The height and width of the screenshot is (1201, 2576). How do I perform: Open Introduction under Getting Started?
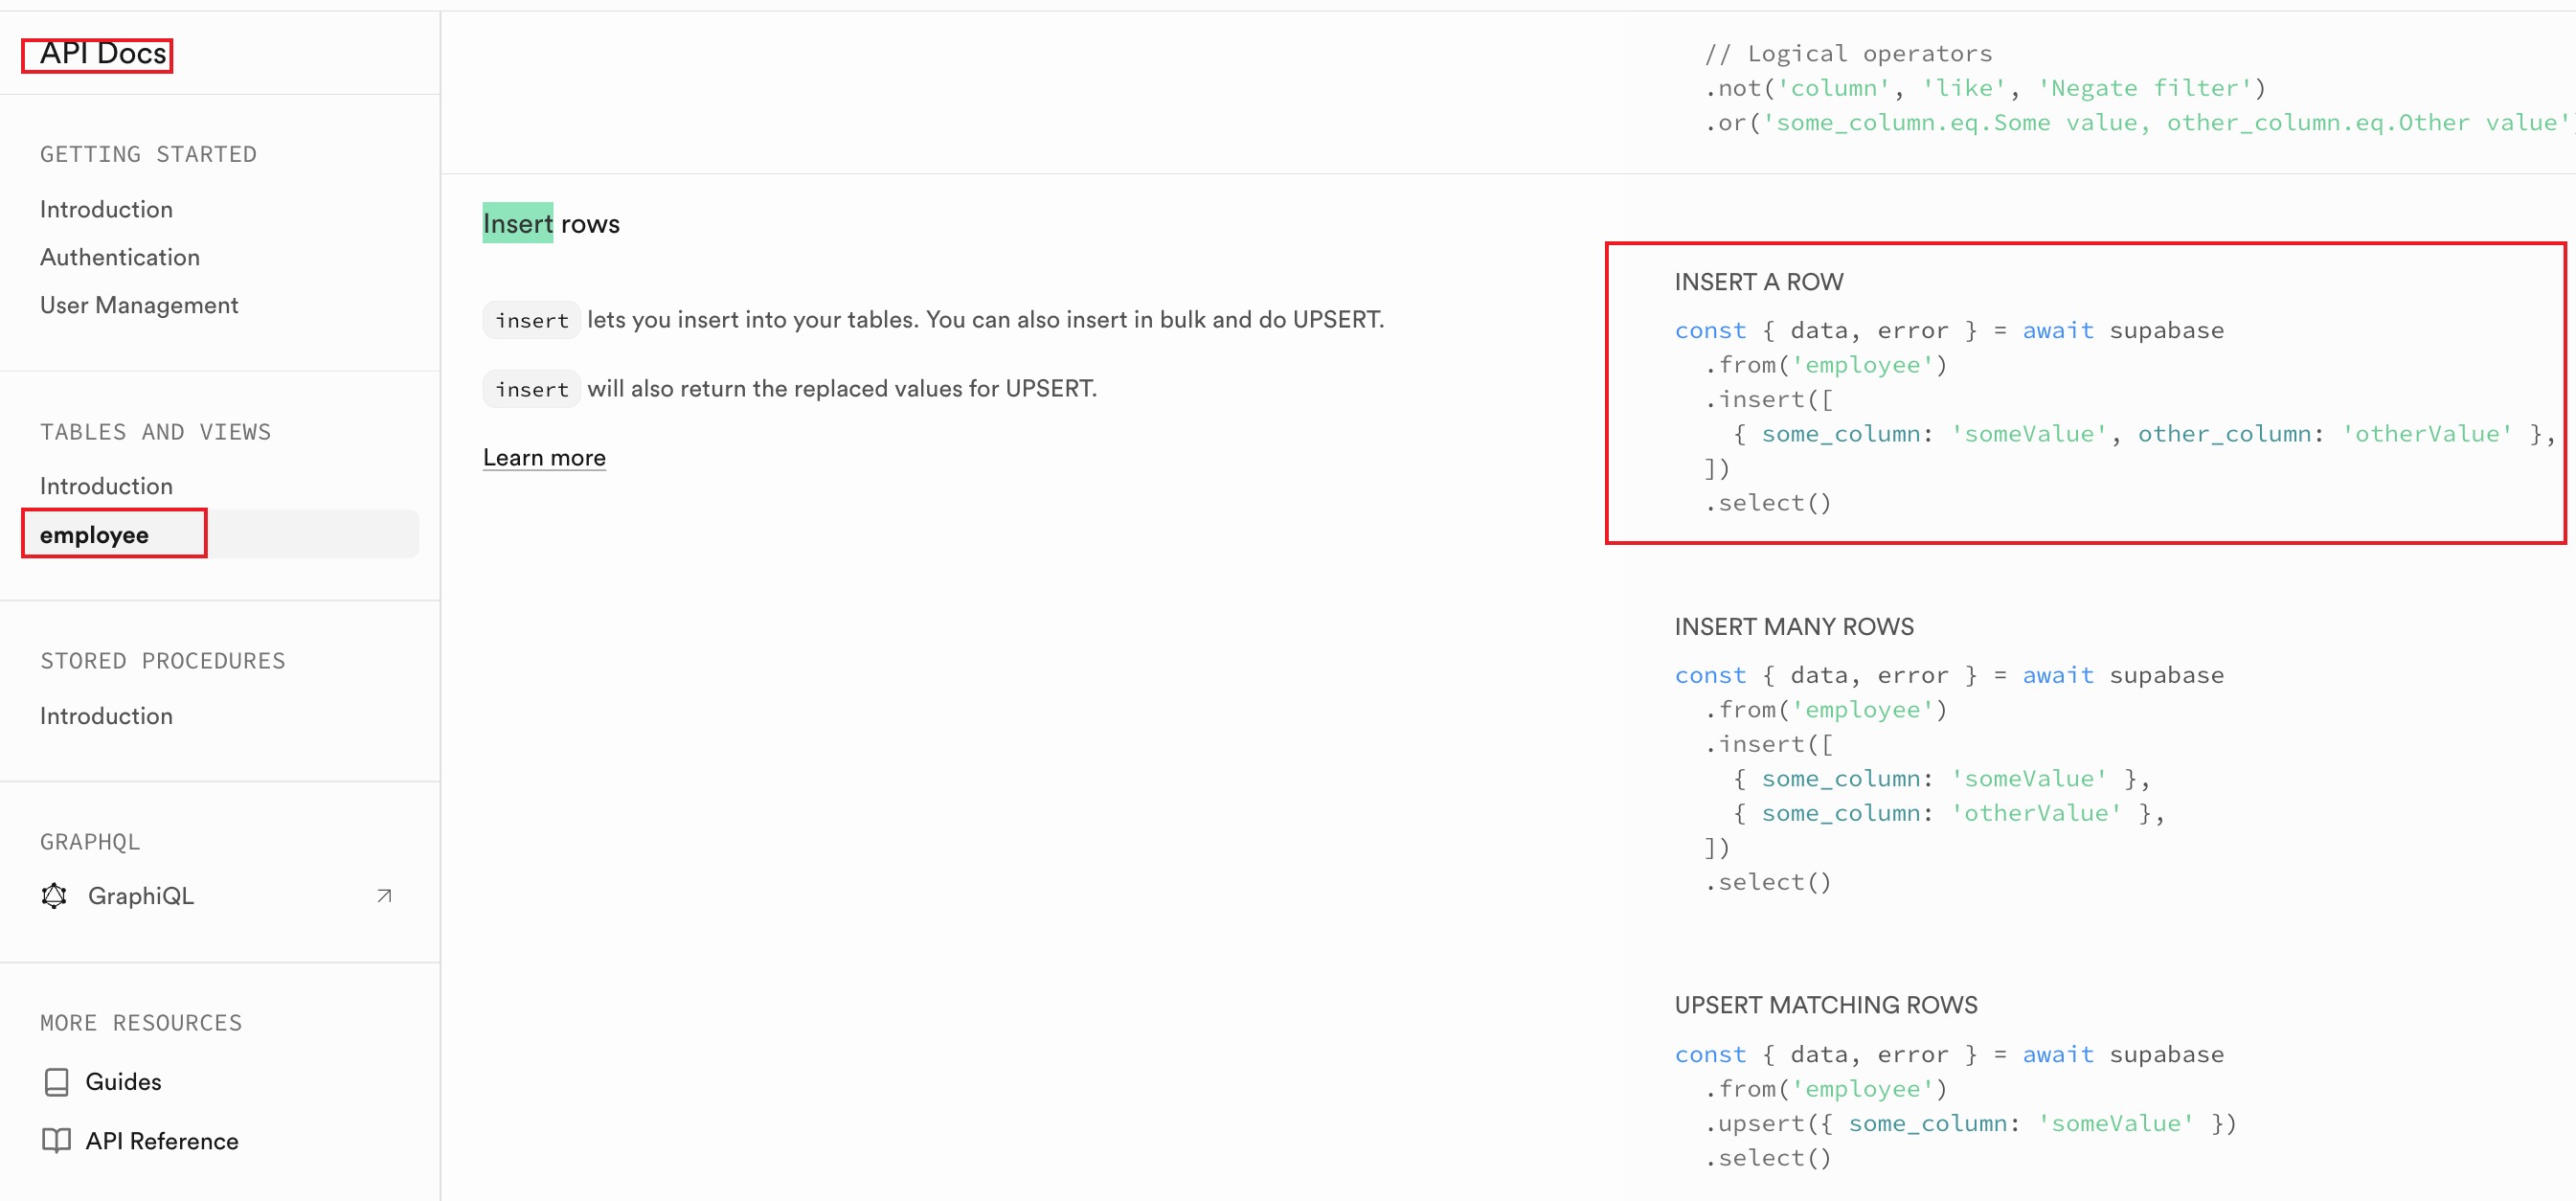(106, 209)
